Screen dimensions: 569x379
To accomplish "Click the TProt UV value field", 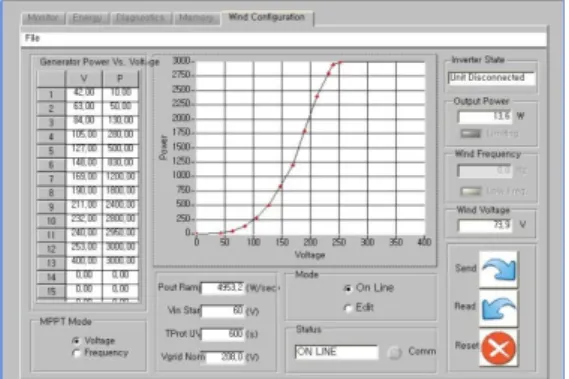I will [x=222, y=334].
